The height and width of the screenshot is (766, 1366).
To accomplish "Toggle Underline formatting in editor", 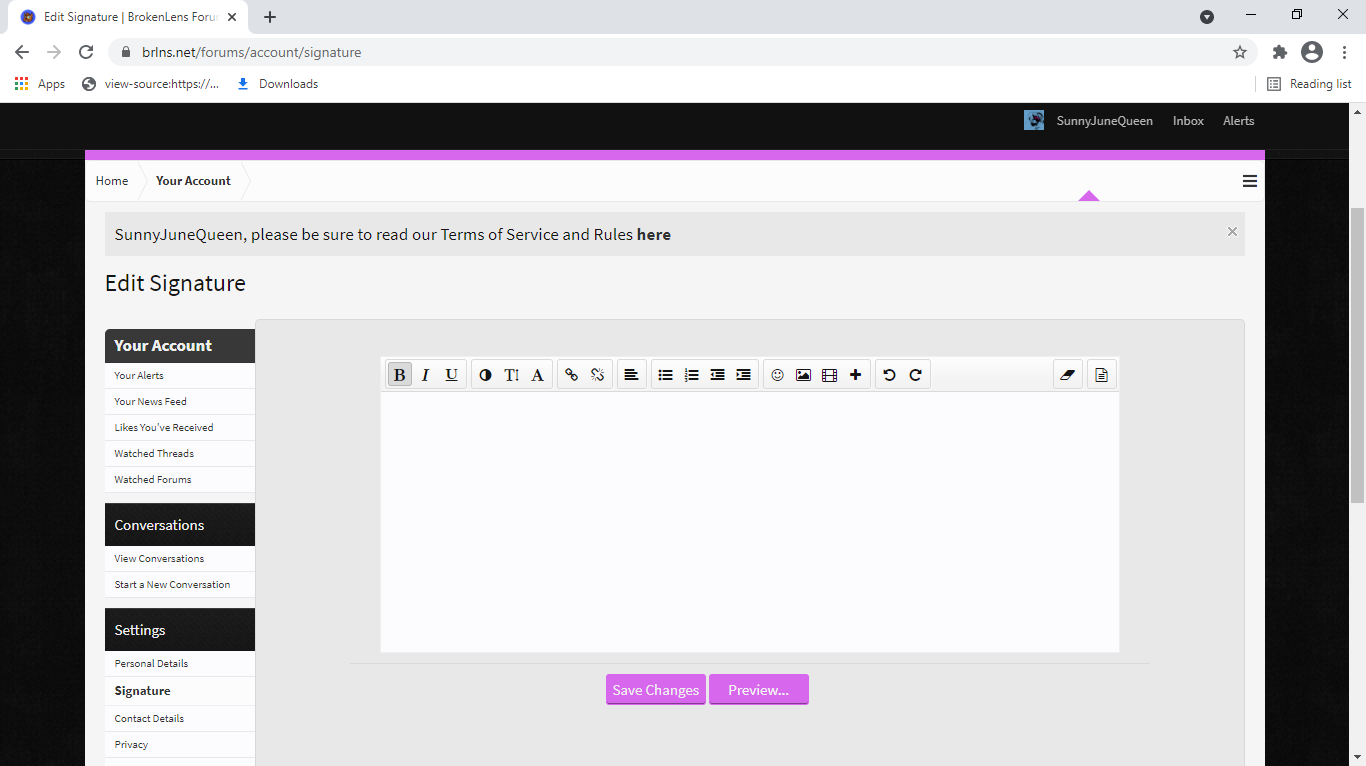I will pos(451,375).
